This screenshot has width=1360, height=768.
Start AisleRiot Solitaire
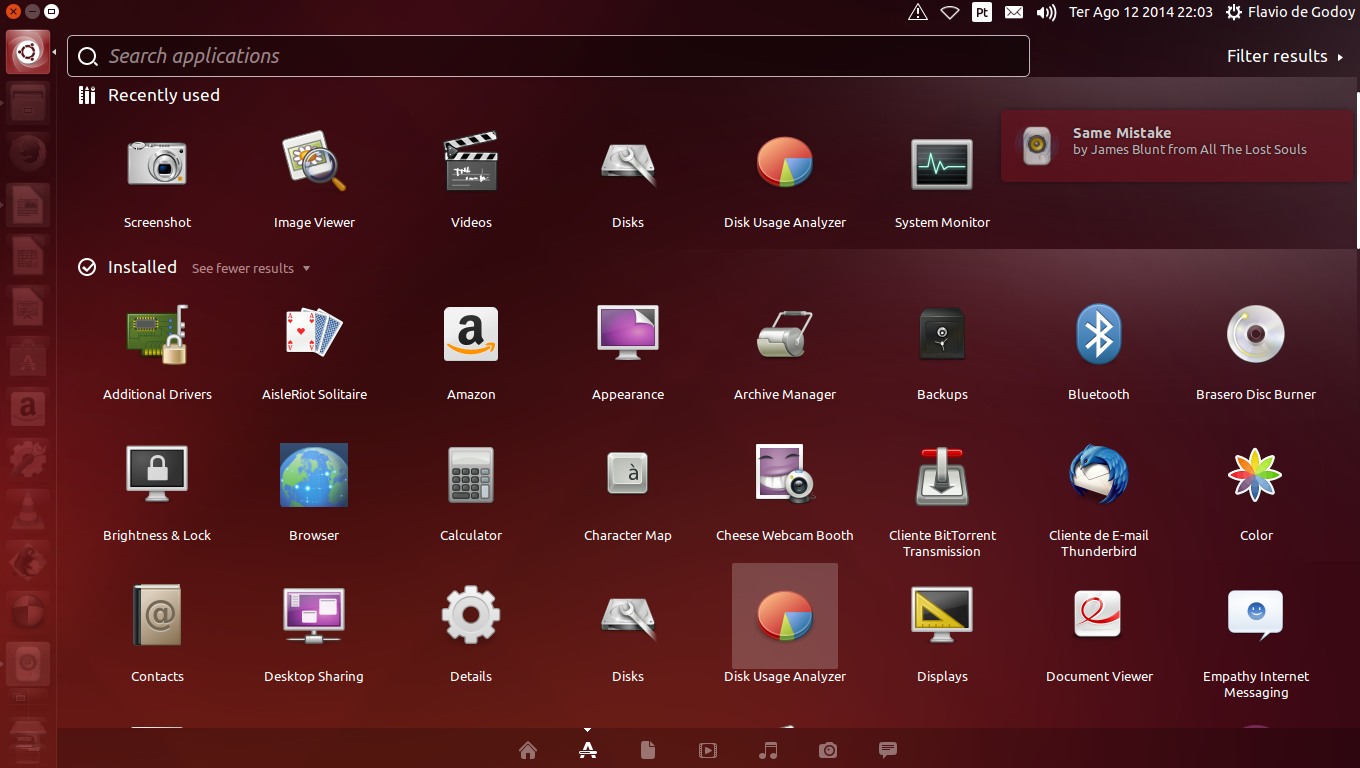[x=314, y=334]
